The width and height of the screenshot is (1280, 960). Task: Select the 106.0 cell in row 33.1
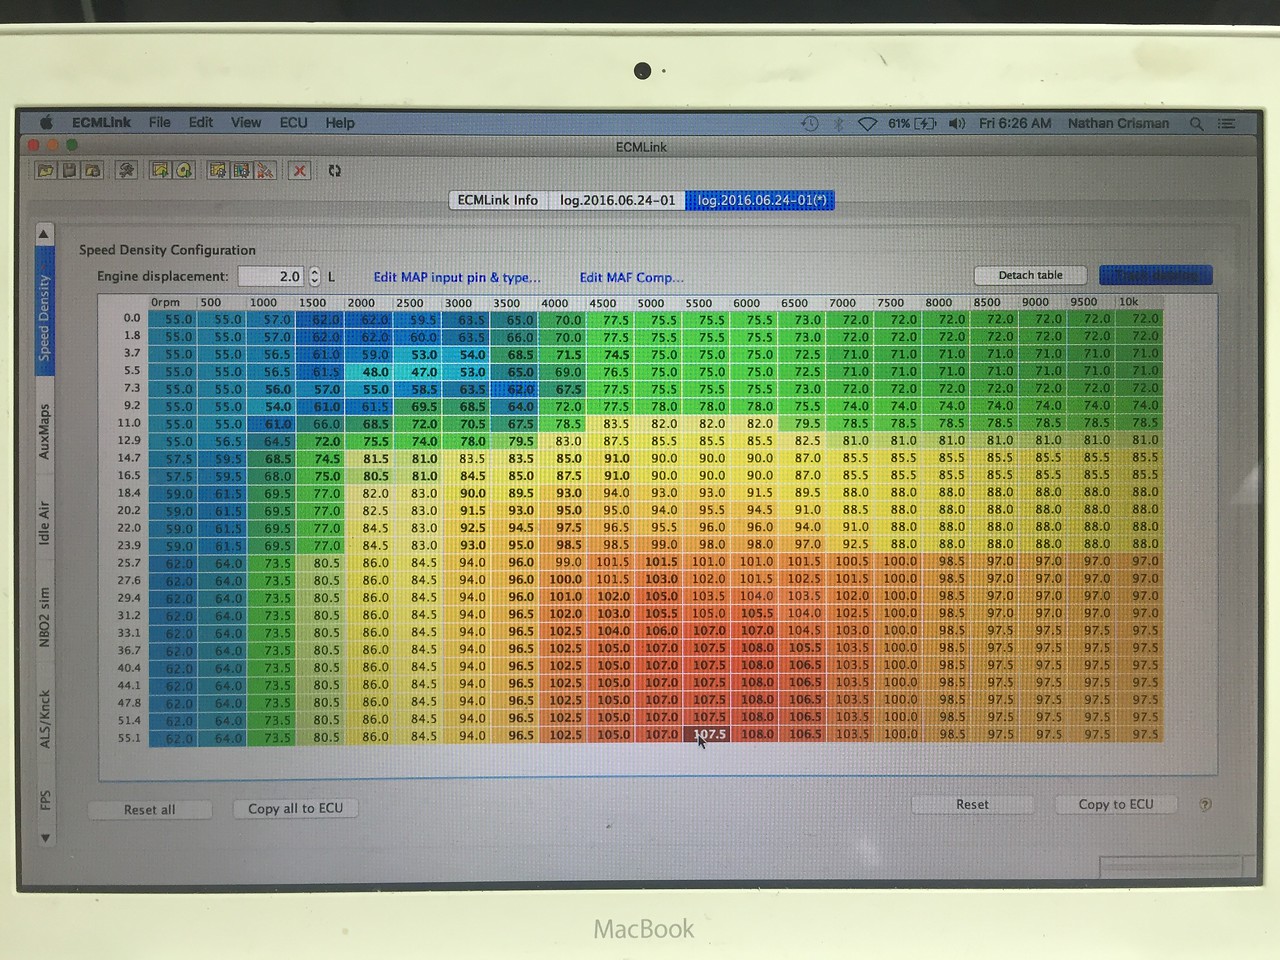coord(659,631)
